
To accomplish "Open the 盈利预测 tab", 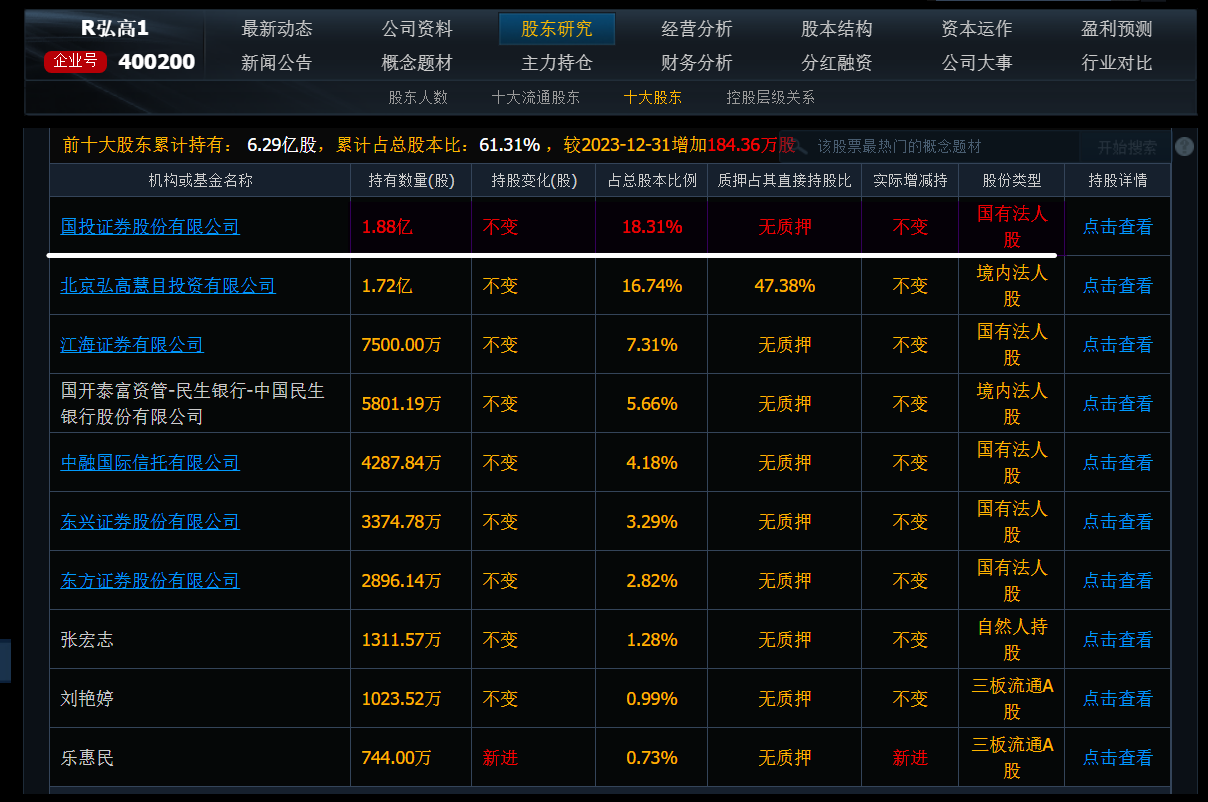I will (1117, 29).
